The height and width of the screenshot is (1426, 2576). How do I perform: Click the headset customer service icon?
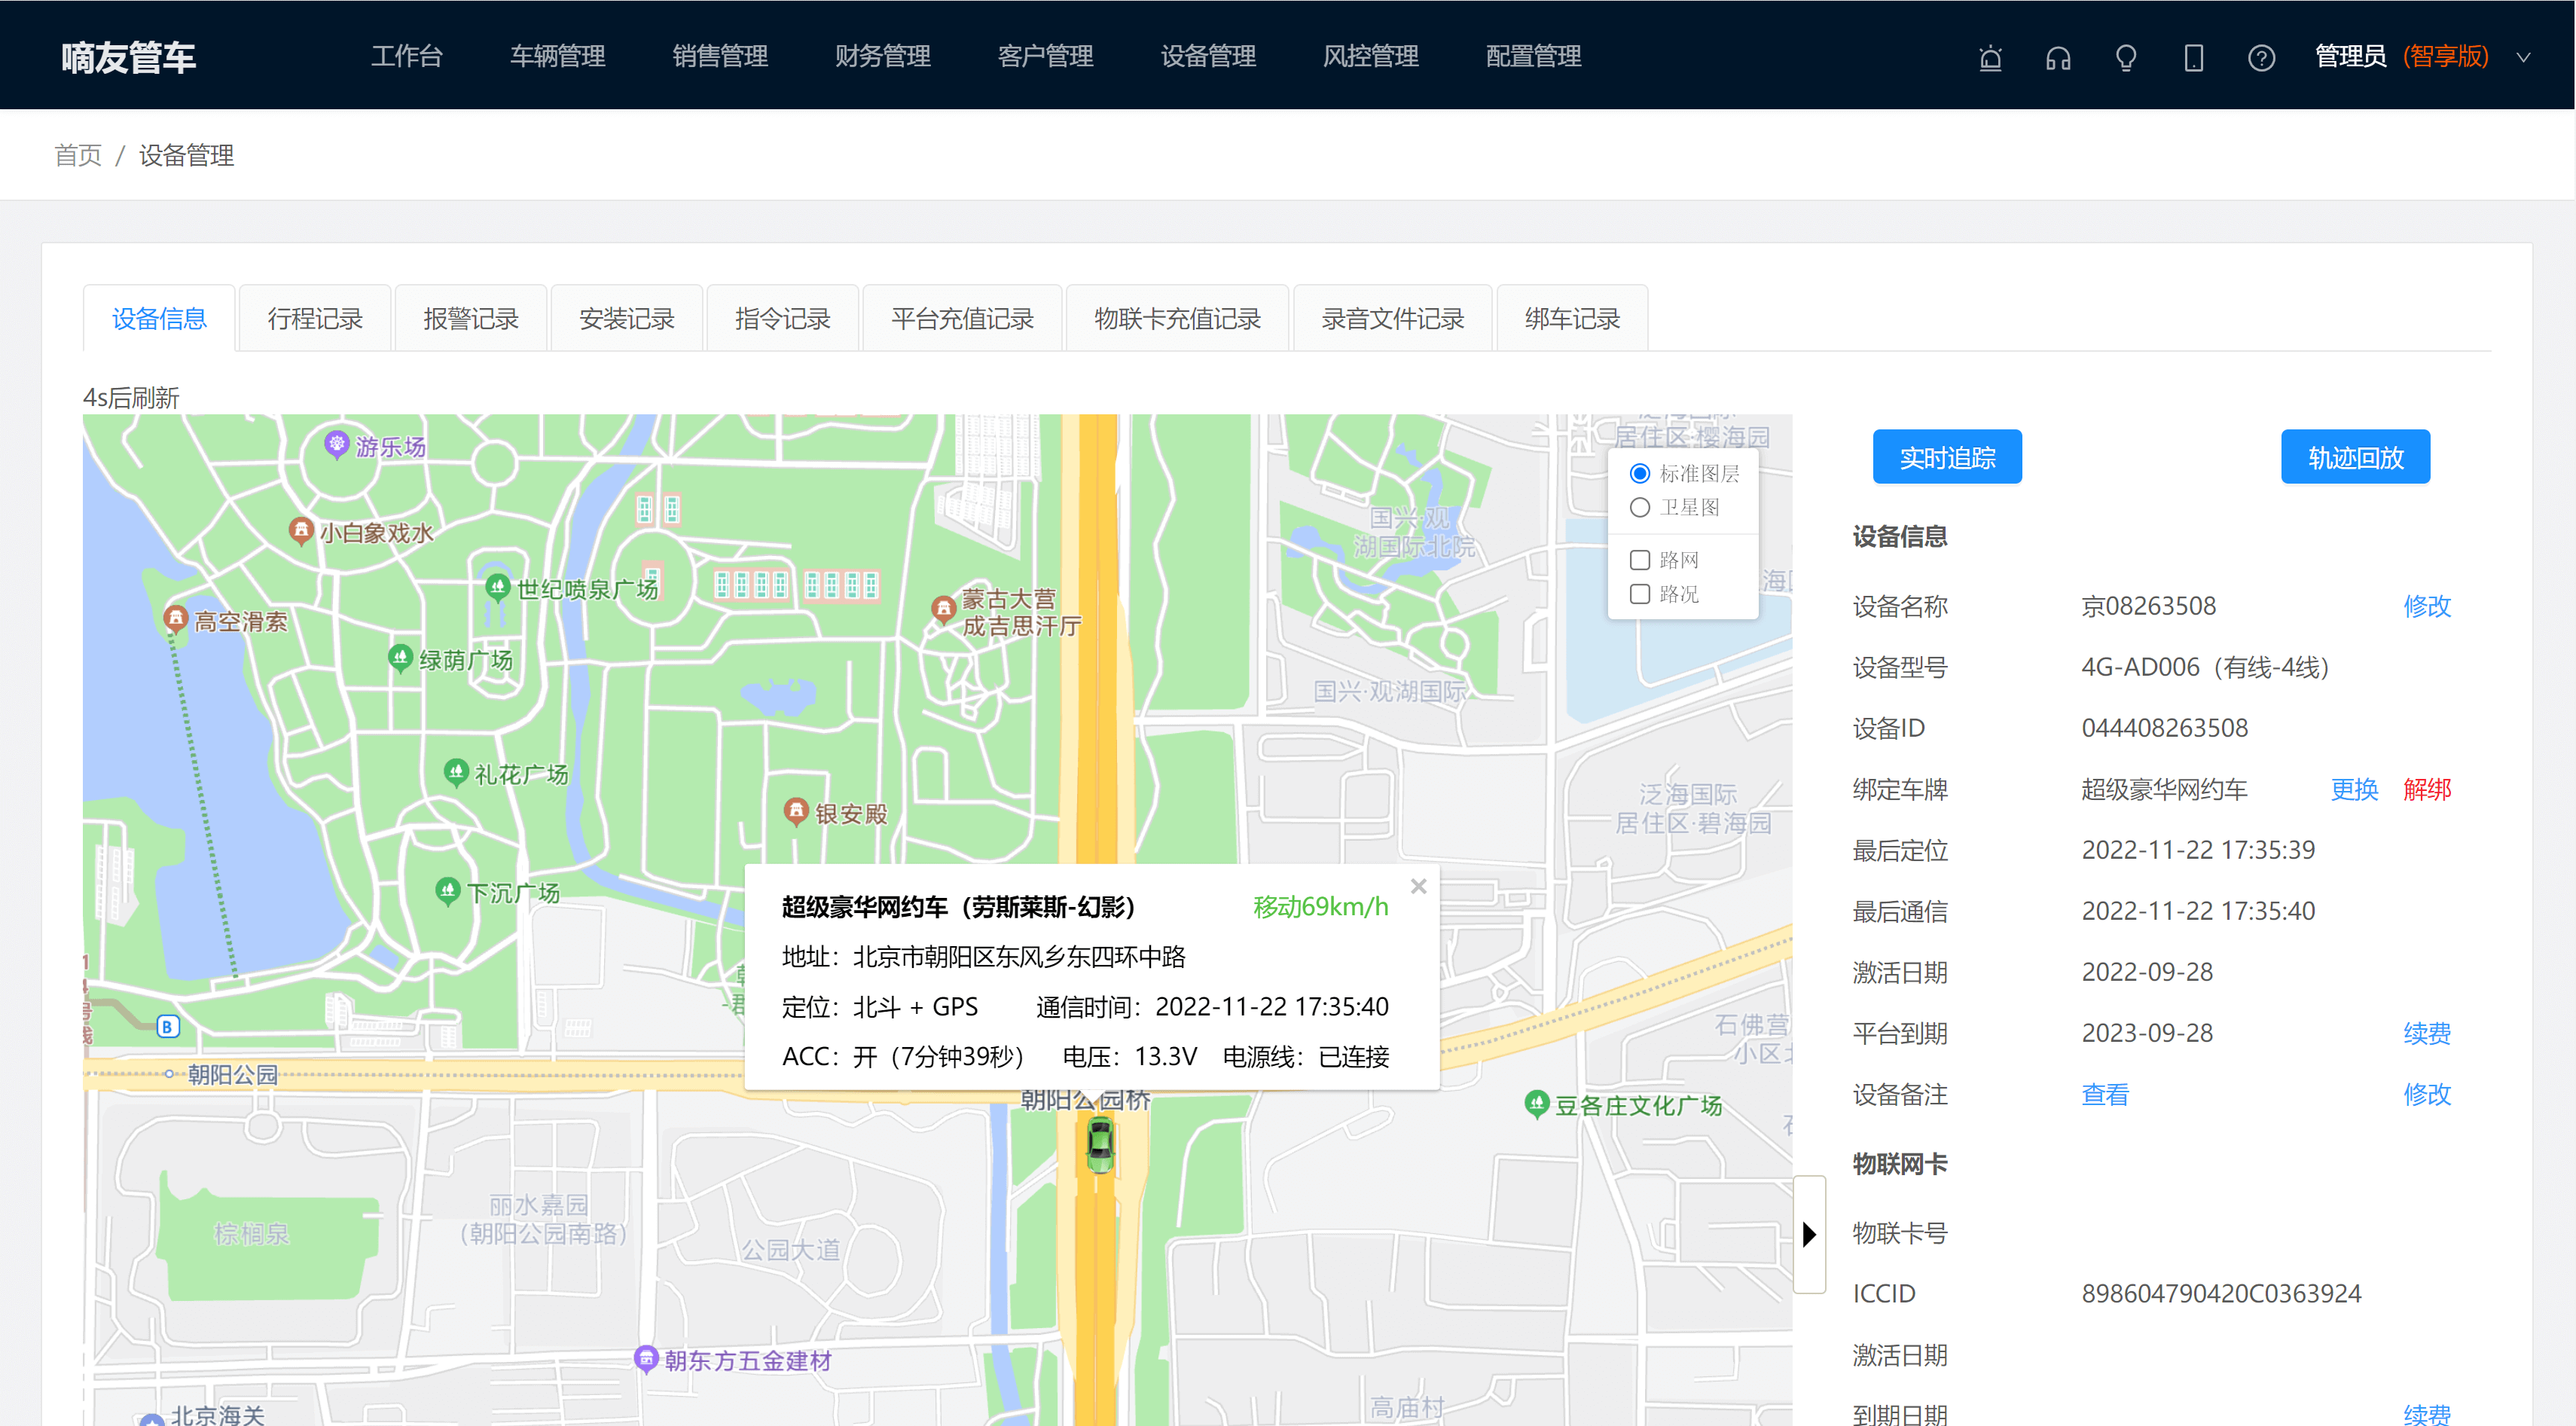point(2058,58)
